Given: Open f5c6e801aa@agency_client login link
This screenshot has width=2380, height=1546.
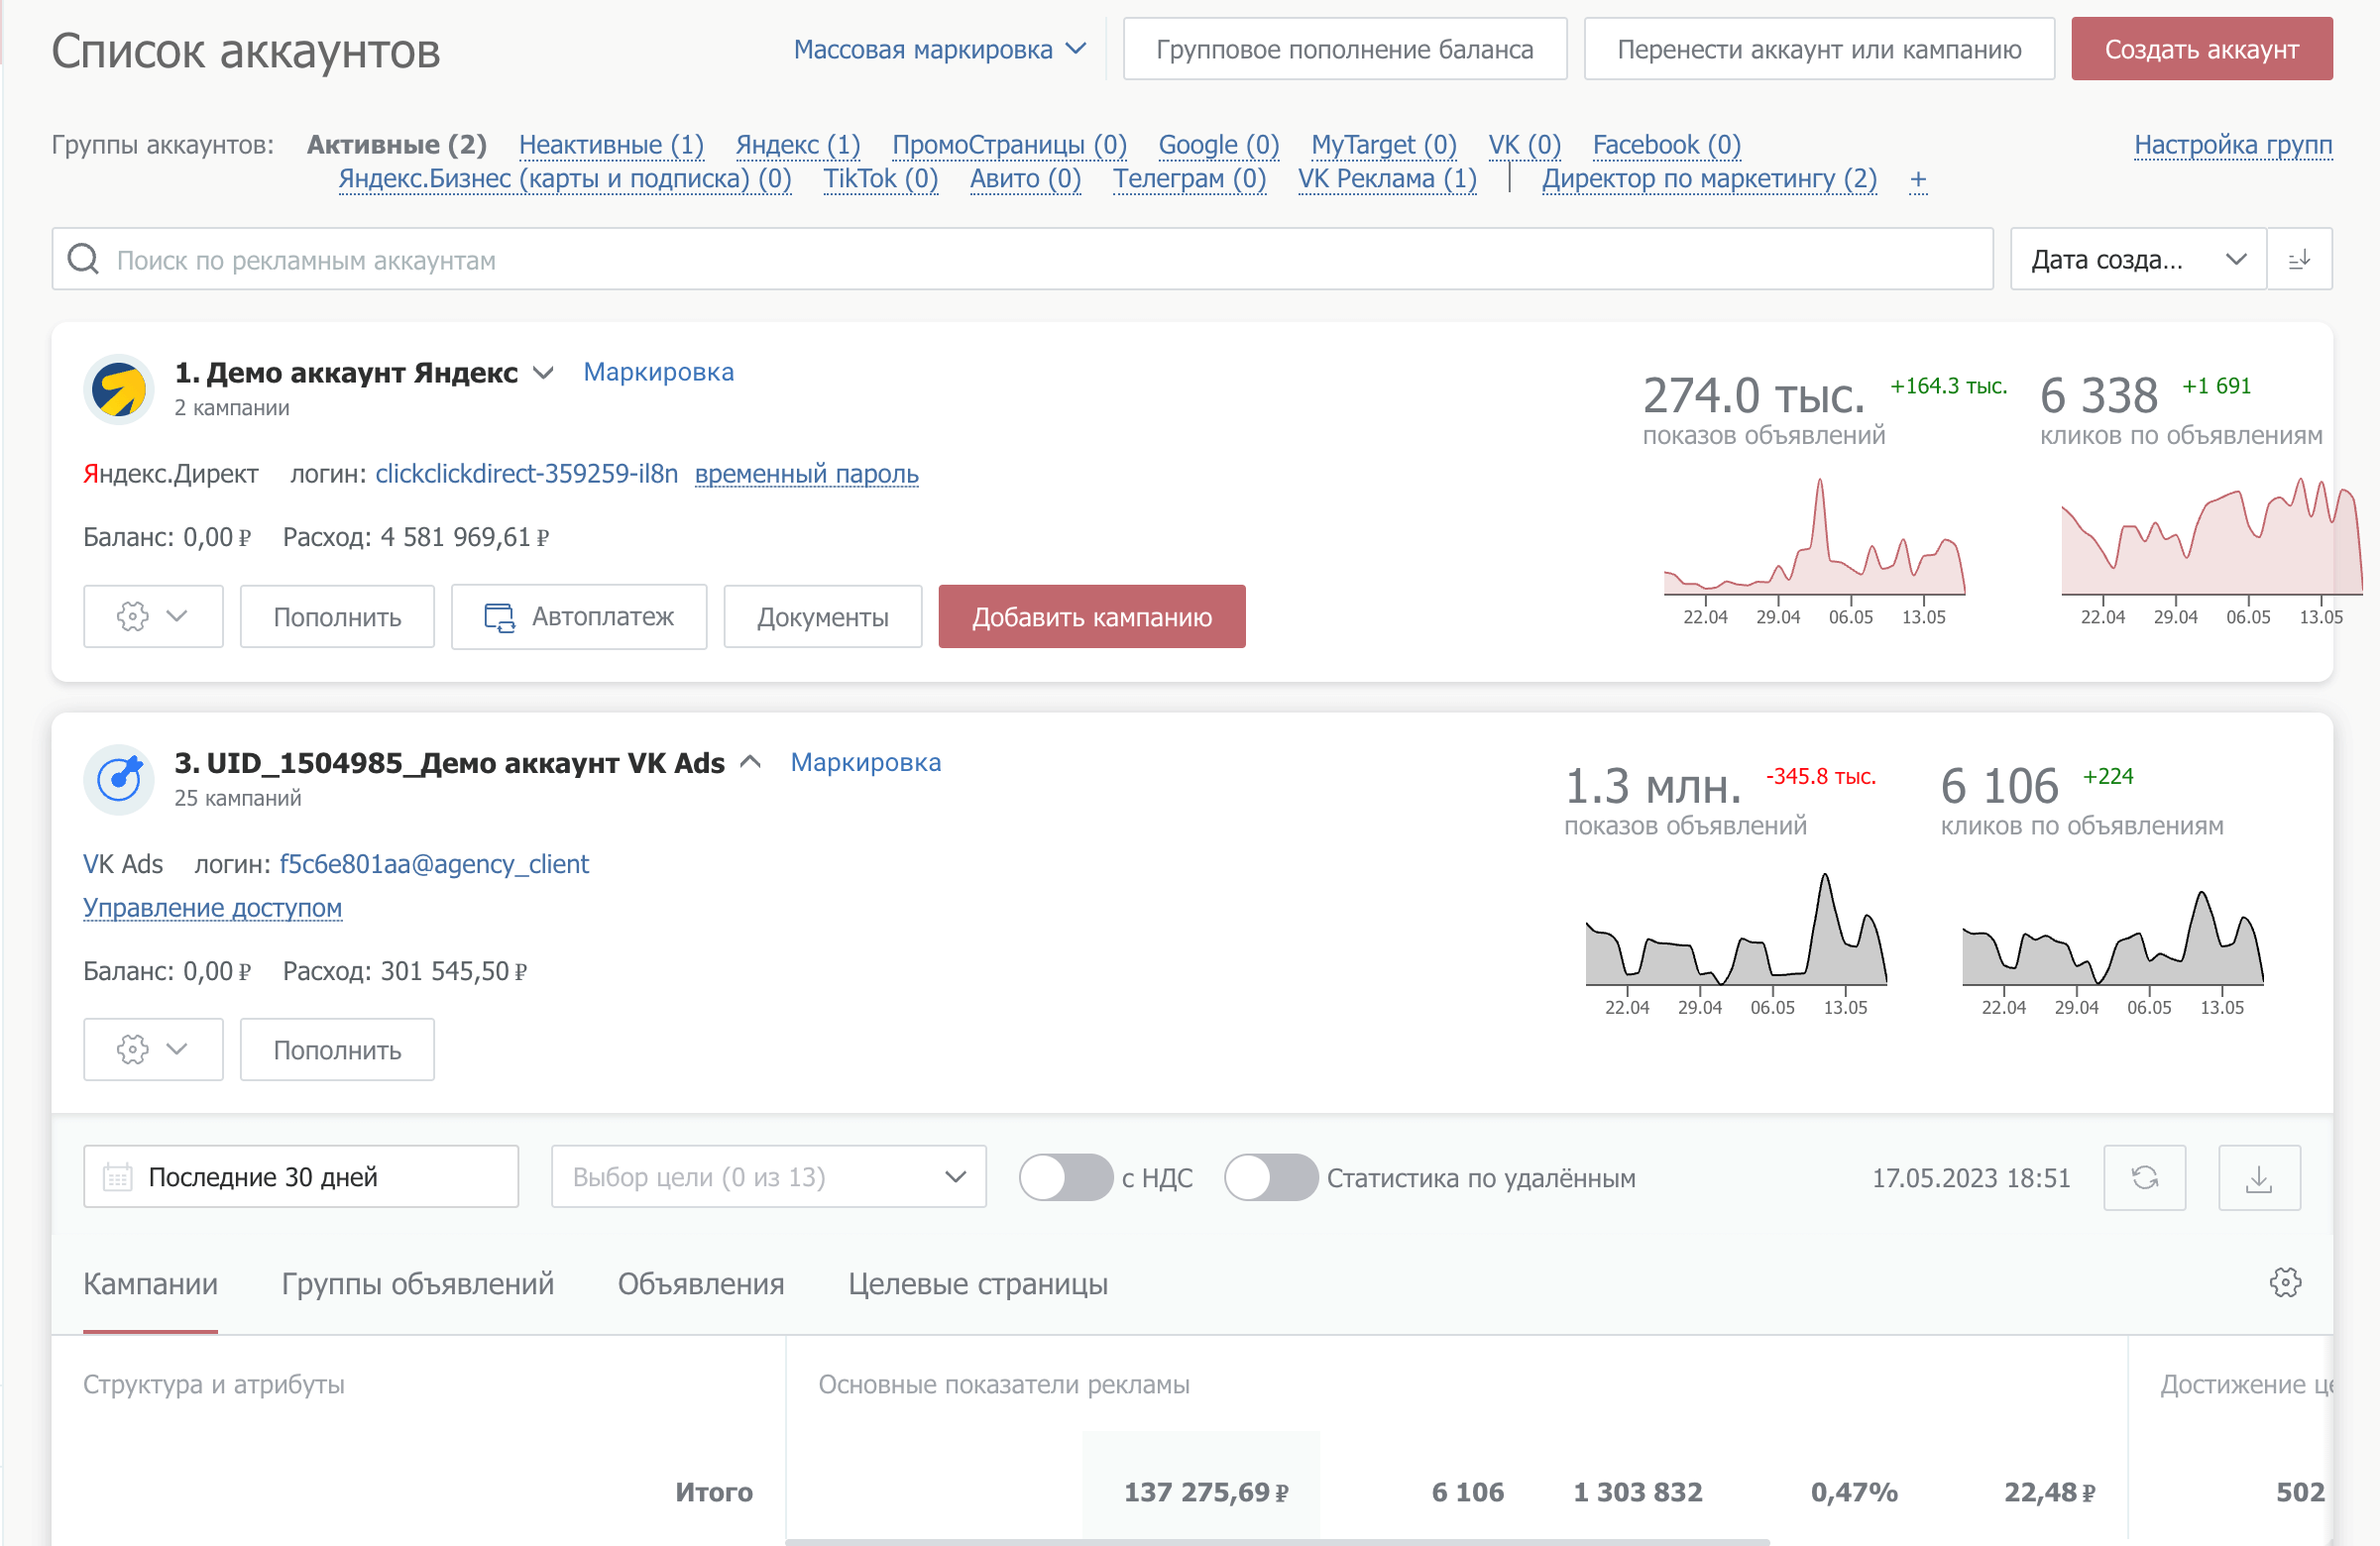Looking at the screenshot, I should click(434, 864).
